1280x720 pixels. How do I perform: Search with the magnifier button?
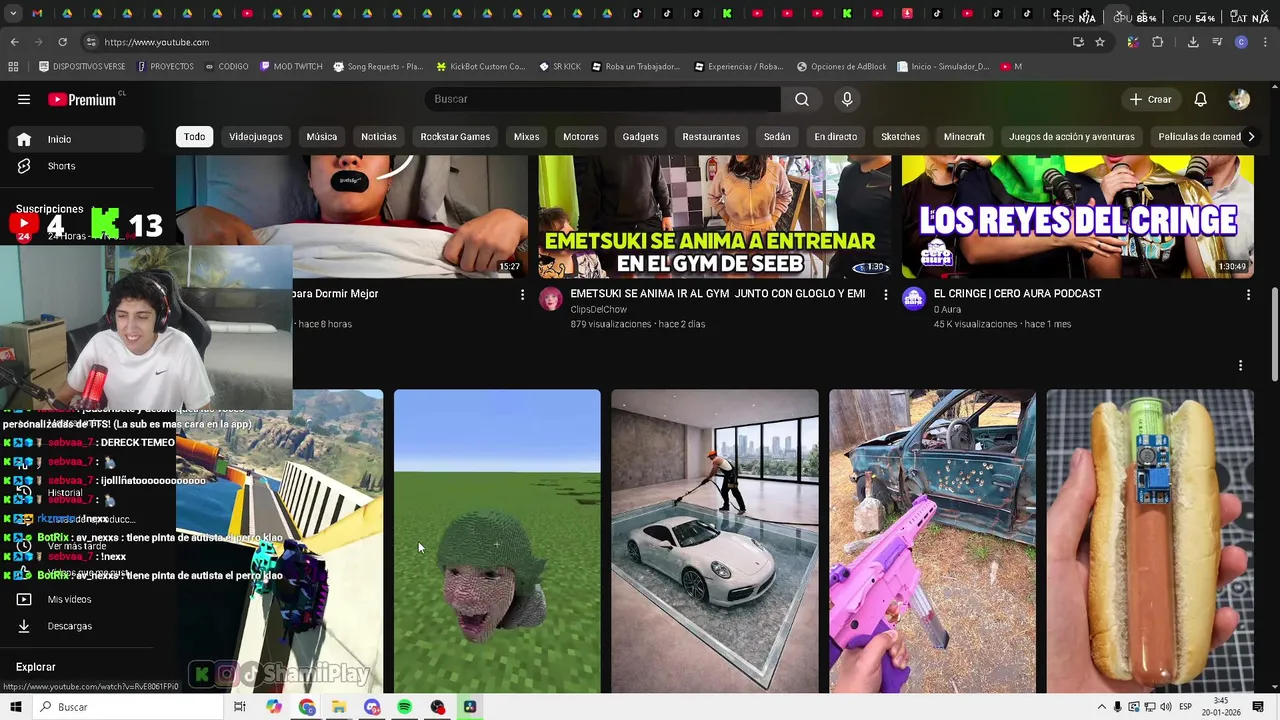tap(802, 99)
